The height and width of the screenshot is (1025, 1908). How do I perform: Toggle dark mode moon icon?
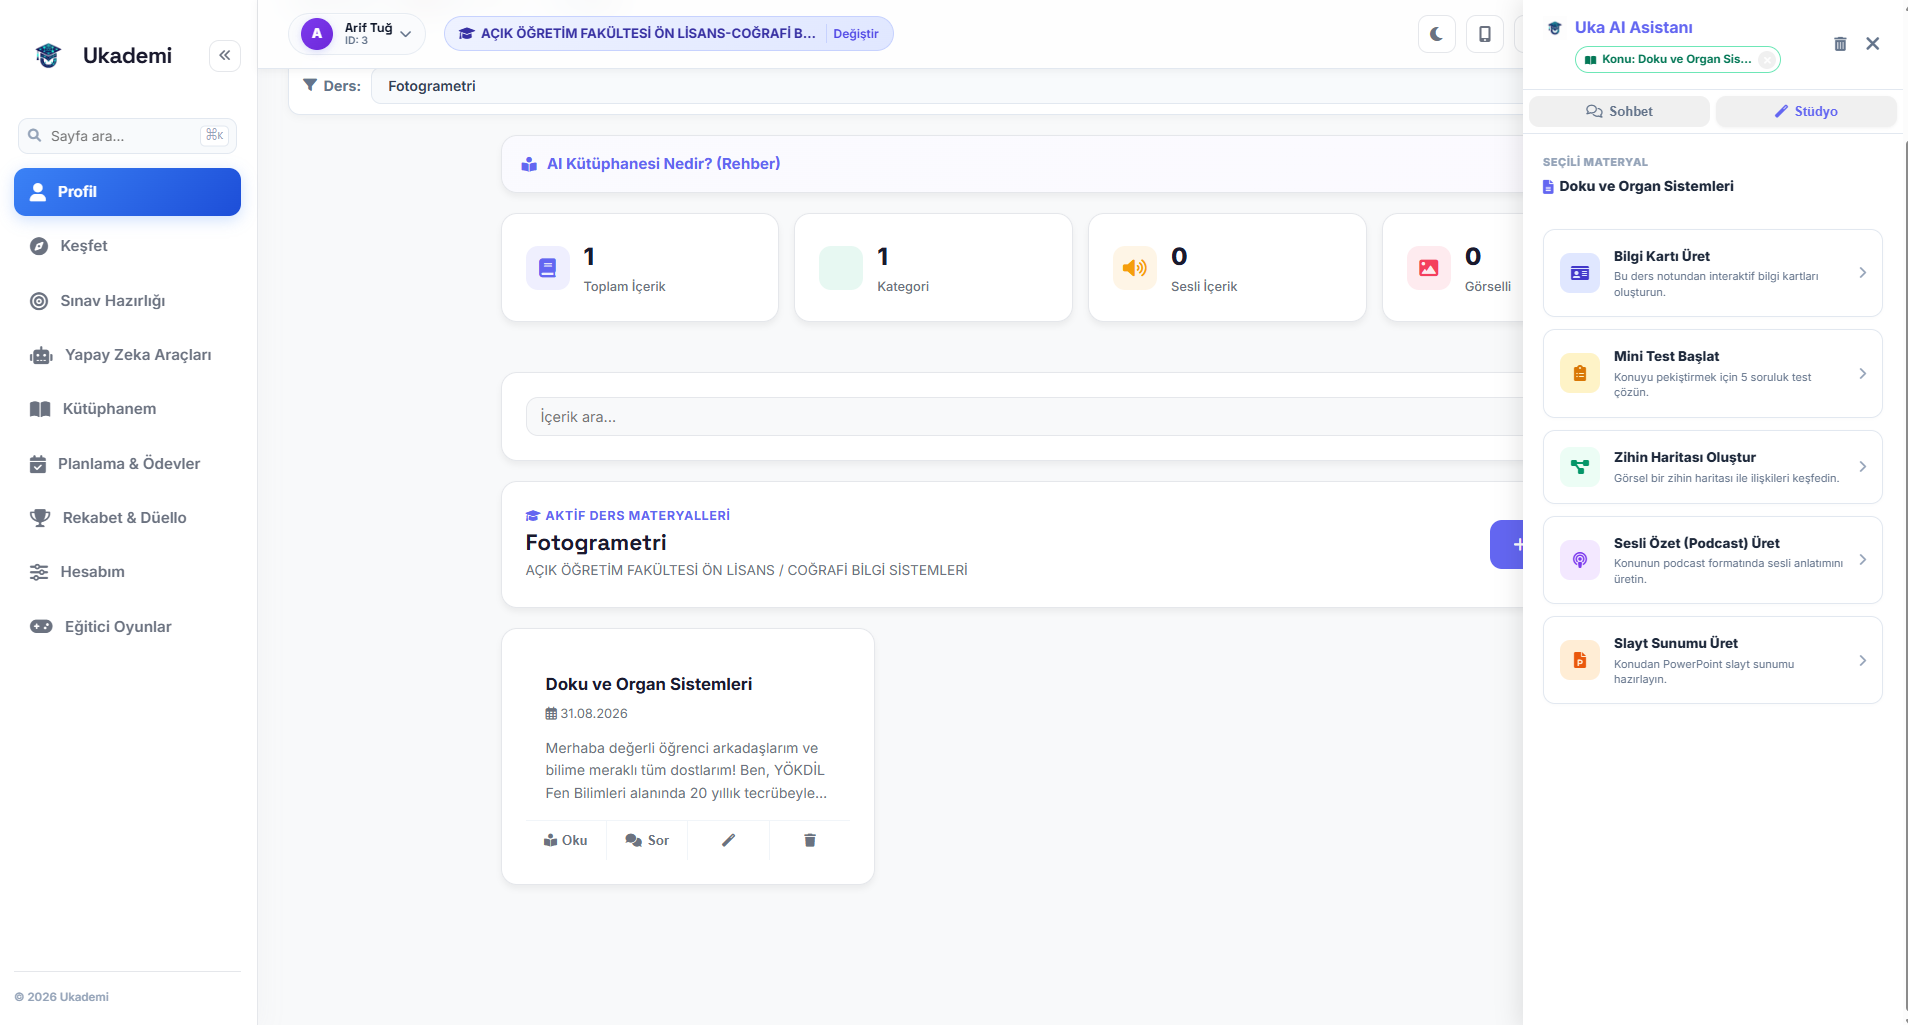click(1437, 34)
